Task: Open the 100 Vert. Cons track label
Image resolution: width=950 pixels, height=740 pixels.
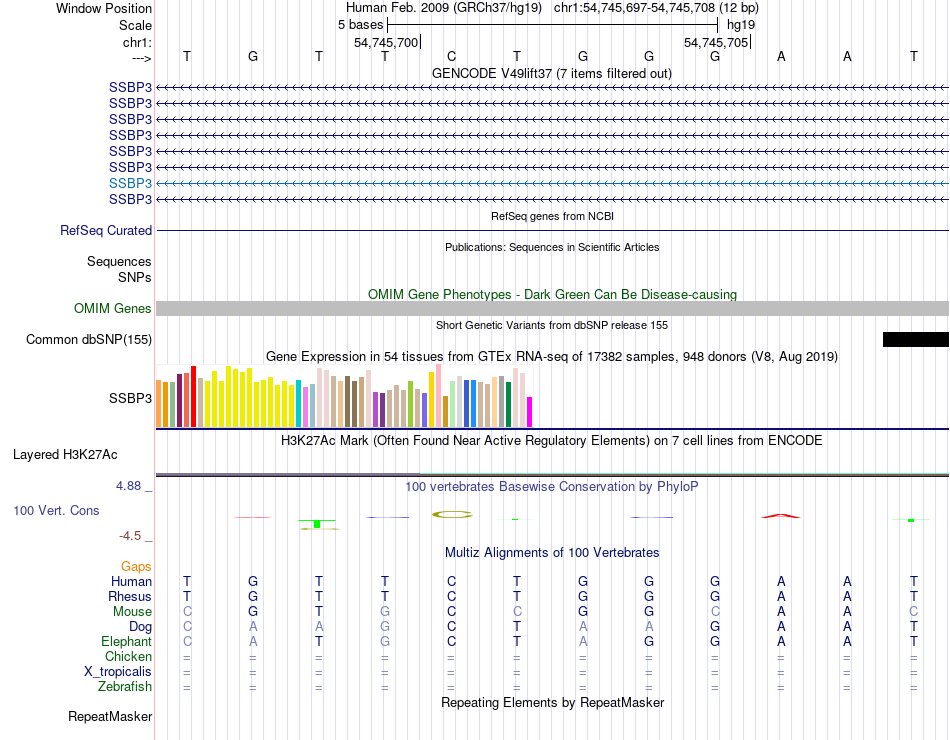Action: [x=56, y=510]
